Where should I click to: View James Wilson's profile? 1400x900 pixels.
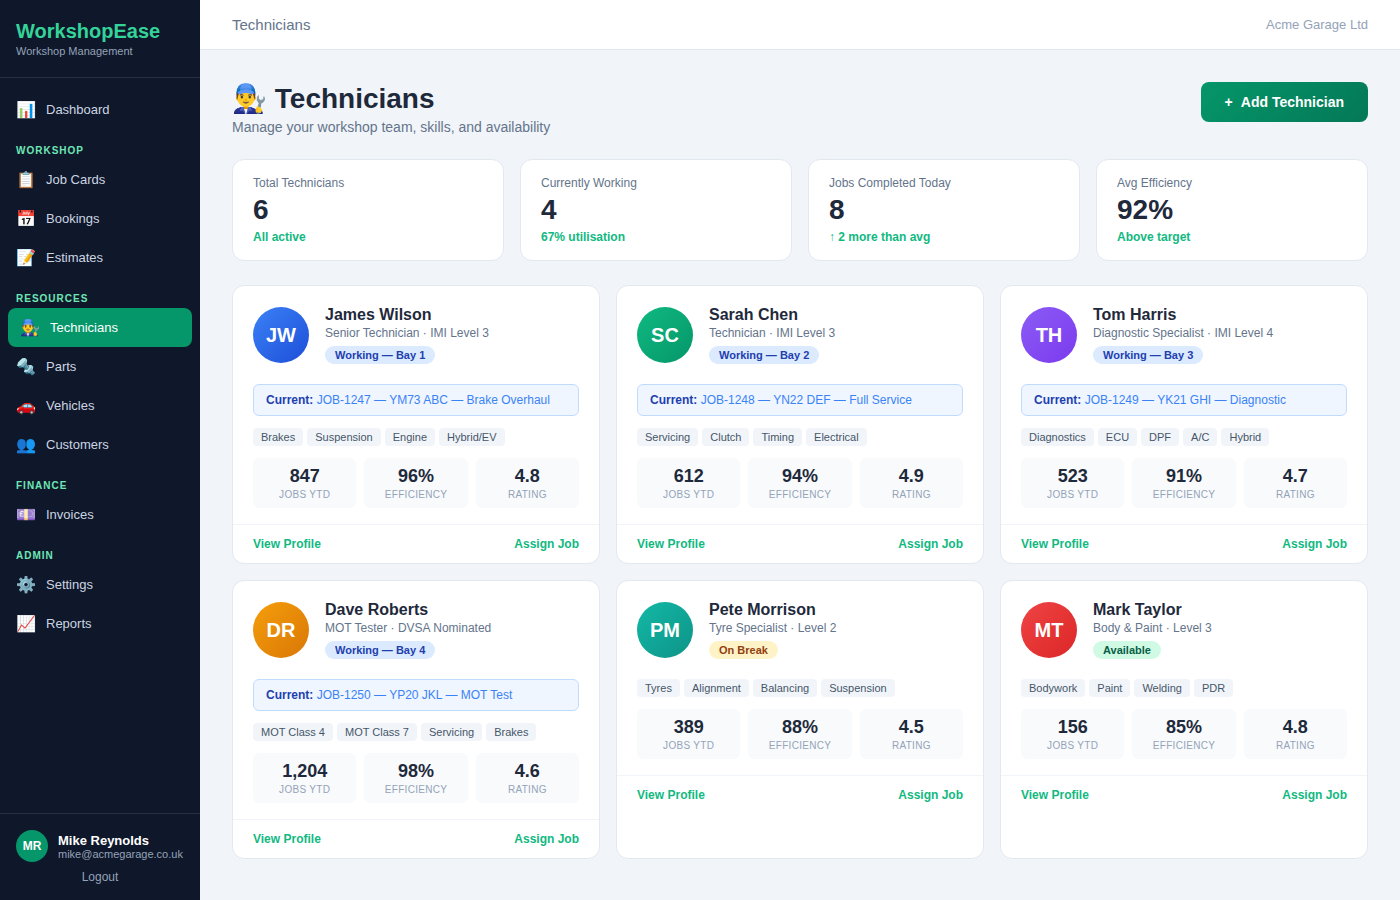point(287,543)
